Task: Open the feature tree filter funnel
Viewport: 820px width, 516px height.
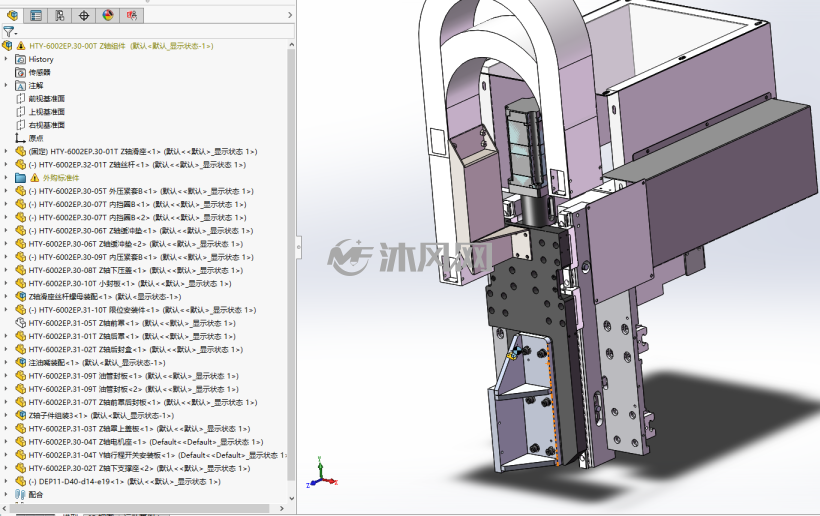Action: [9, 32]
